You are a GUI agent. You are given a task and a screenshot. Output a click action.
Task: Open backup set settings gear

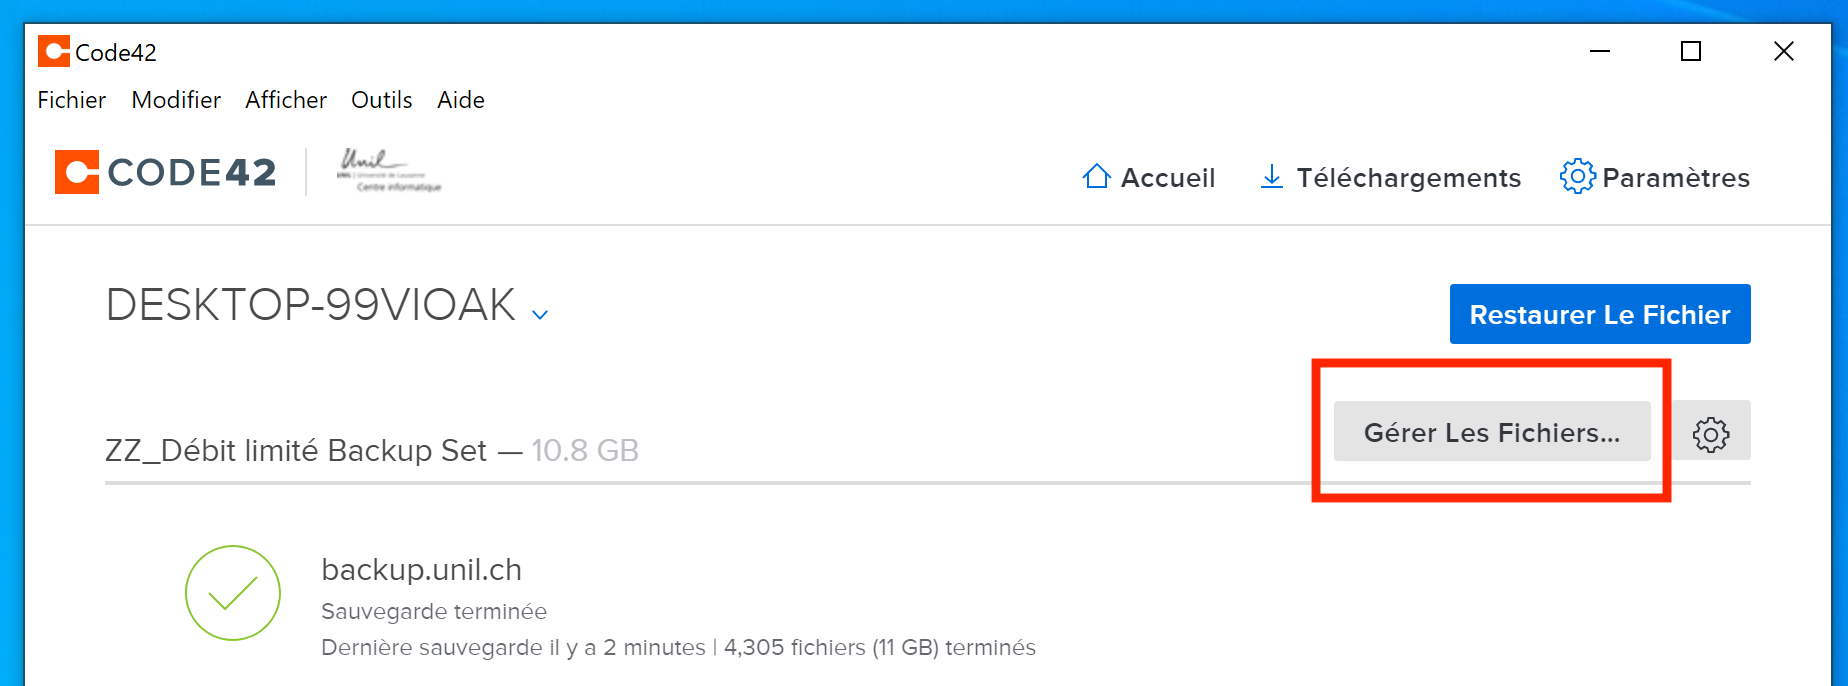pos(1710,433)
